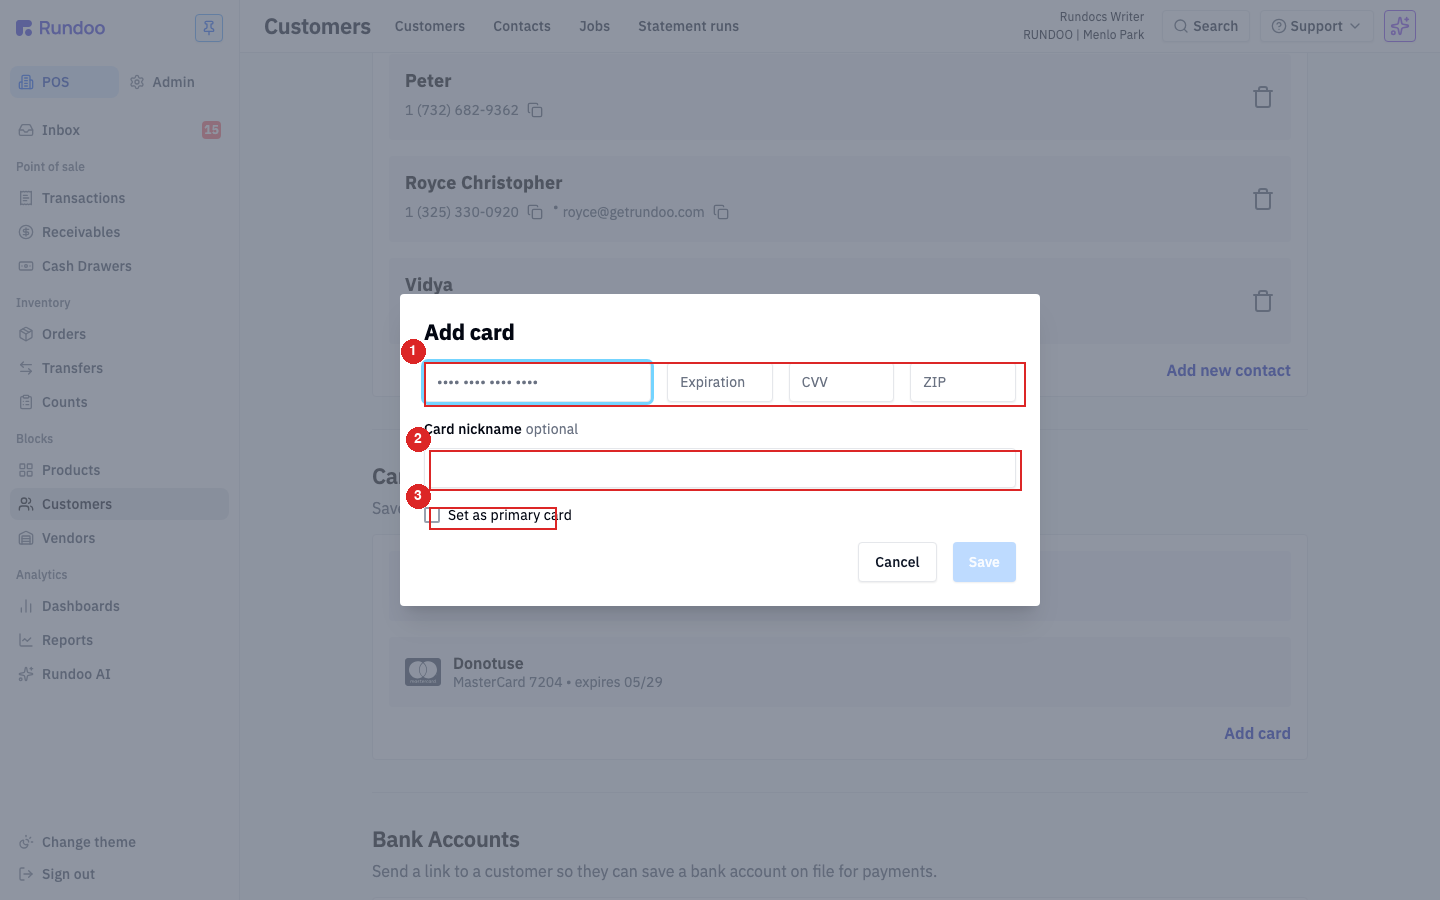Click the pin sidebar icon
The width and height of the screenshot is (1440, 900).
[209, 28]
